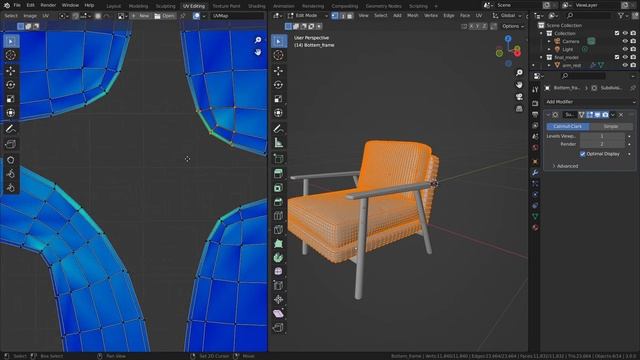Select the Shear tool
Screen dimensions: 640x360
(278, 313)
